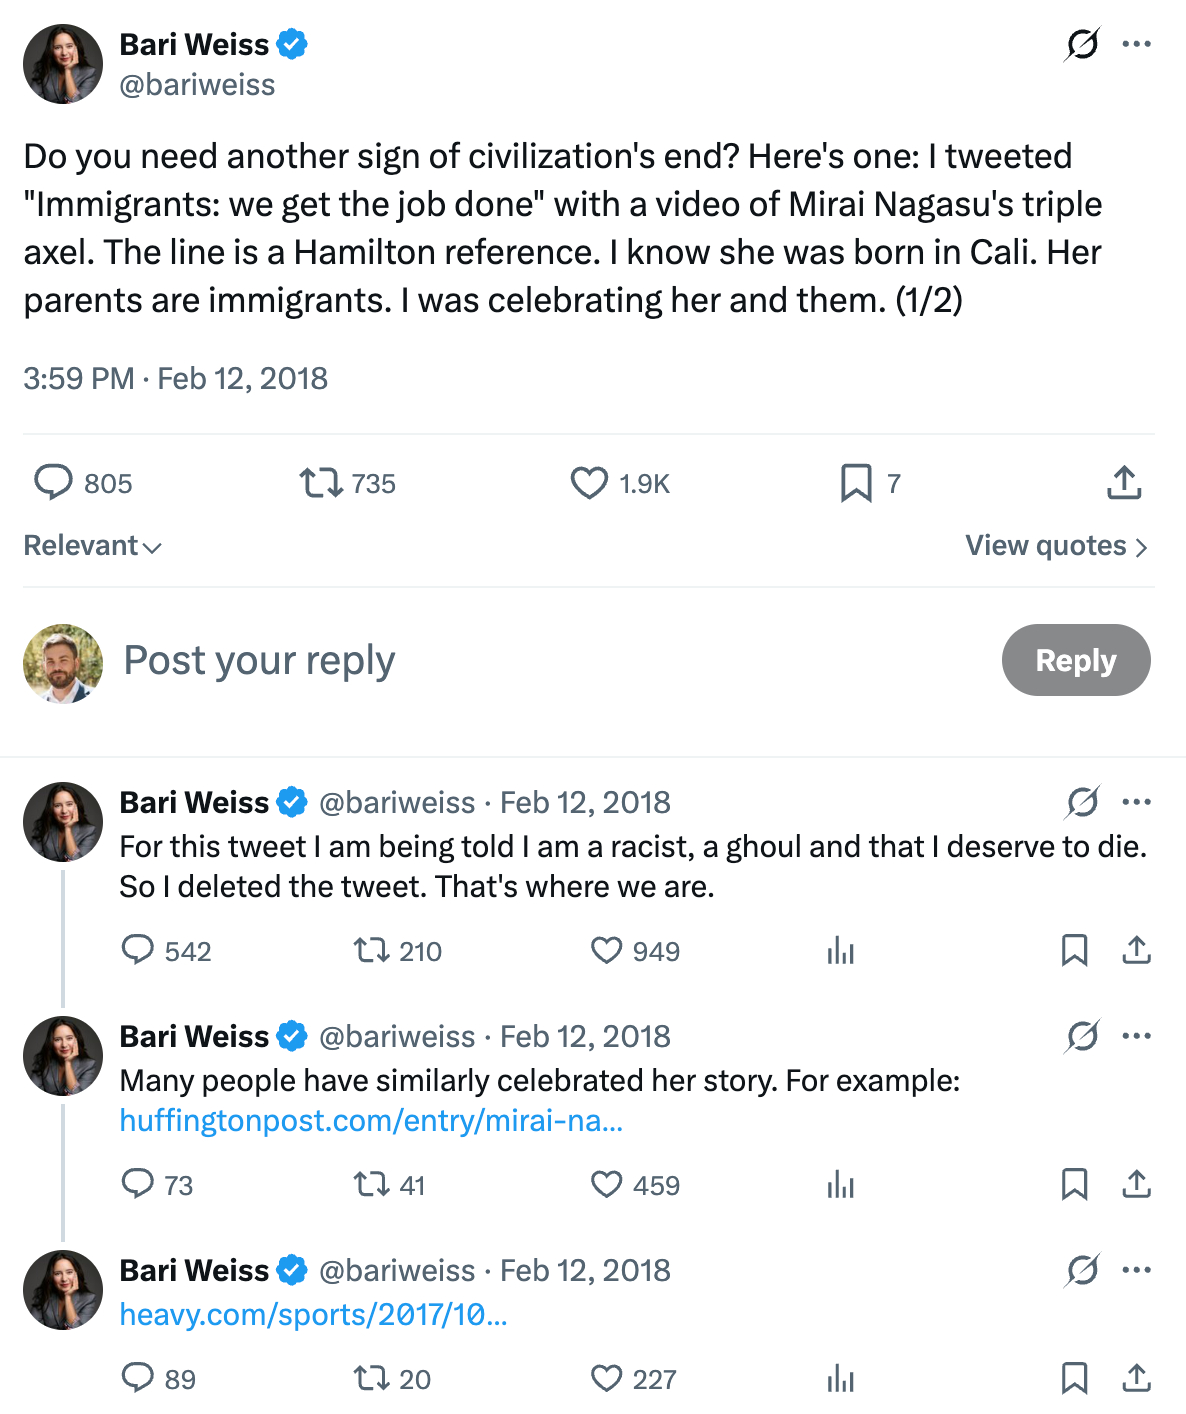Screen dimensions: 1186x1414
Task: Click the reply icon showing 805 replies
Action: (x=54, y=483)
